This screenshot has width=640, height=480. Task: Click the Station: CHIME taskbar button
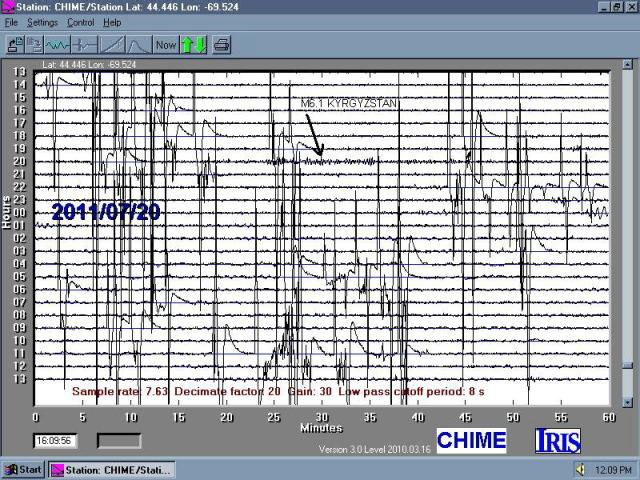tap(112, 469)
